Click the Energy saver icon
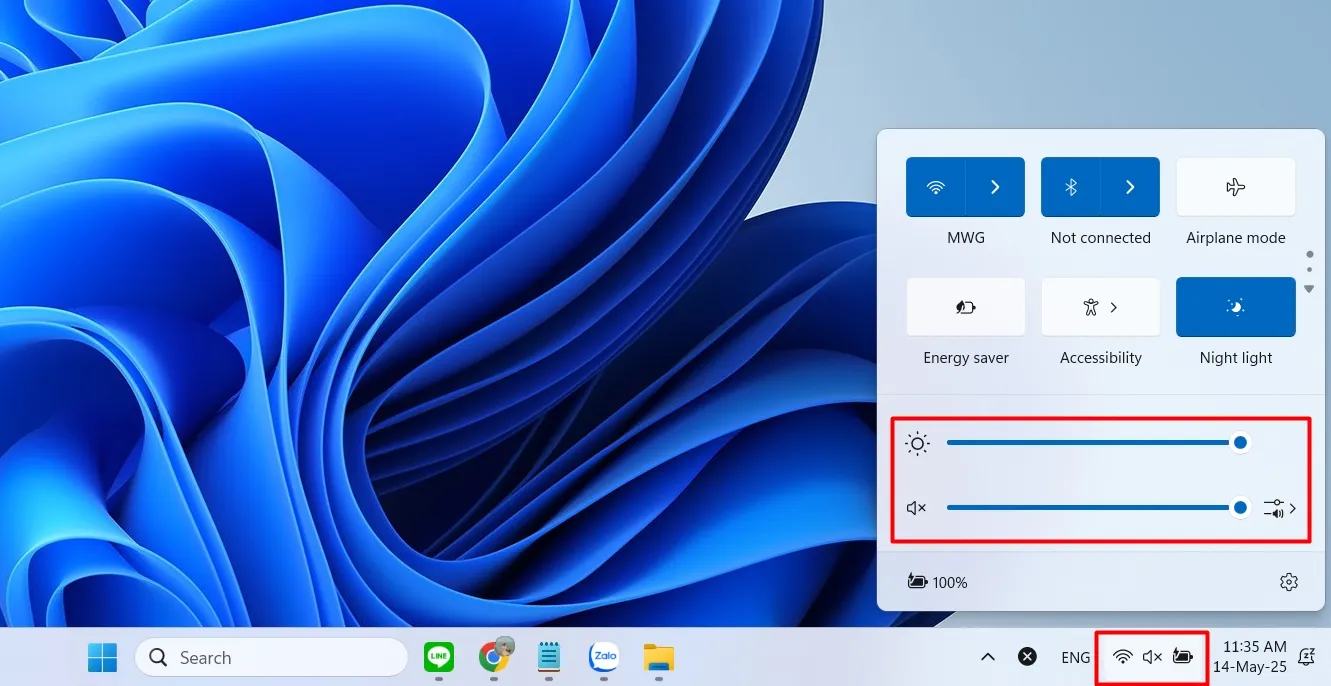 tap(964, 307)
